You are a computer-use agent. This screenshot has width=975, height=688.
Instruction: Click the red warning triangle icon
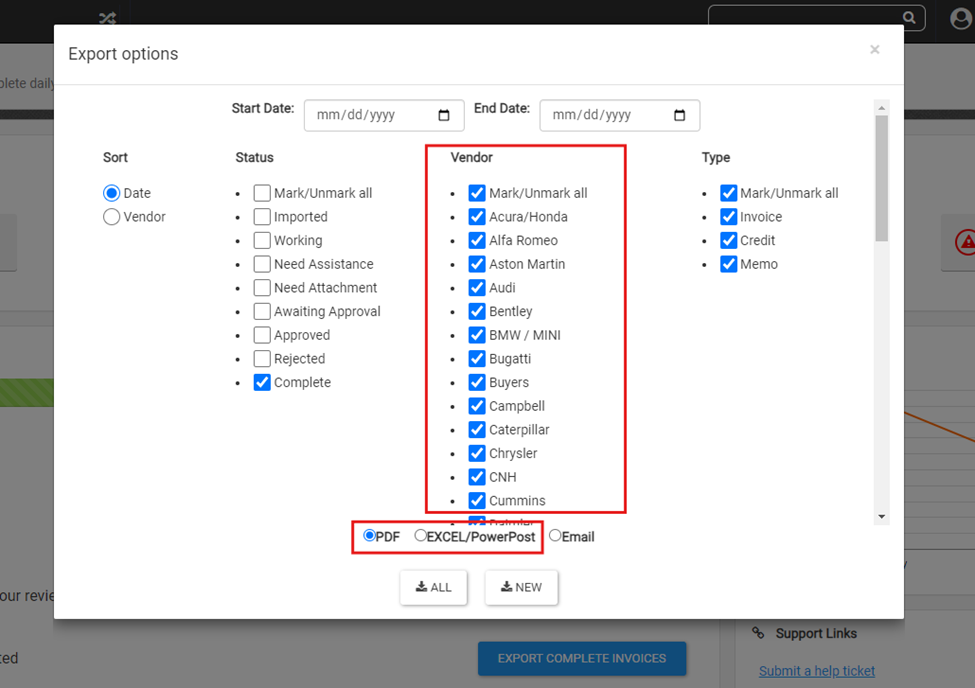click(966, 242)
